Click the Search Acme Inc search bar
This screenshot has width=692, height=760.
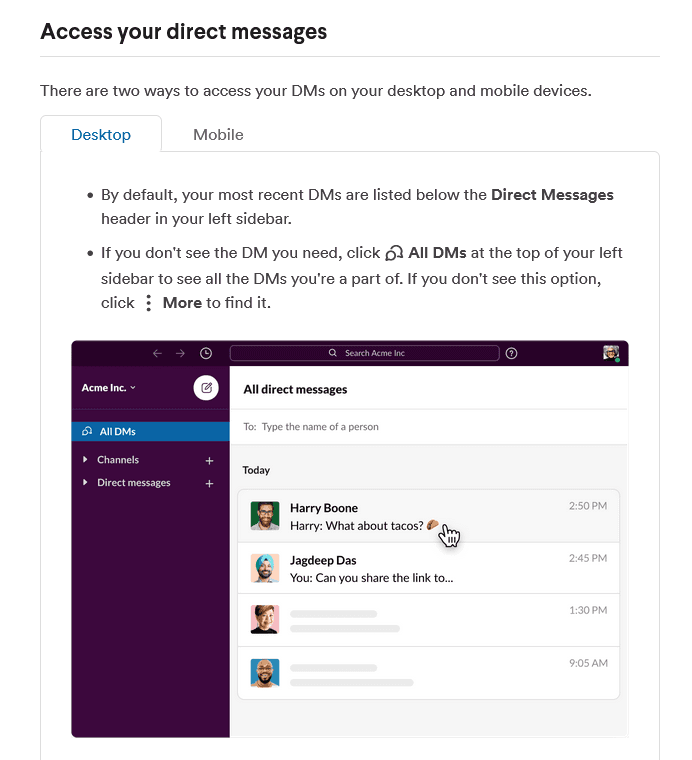point(364,353)
